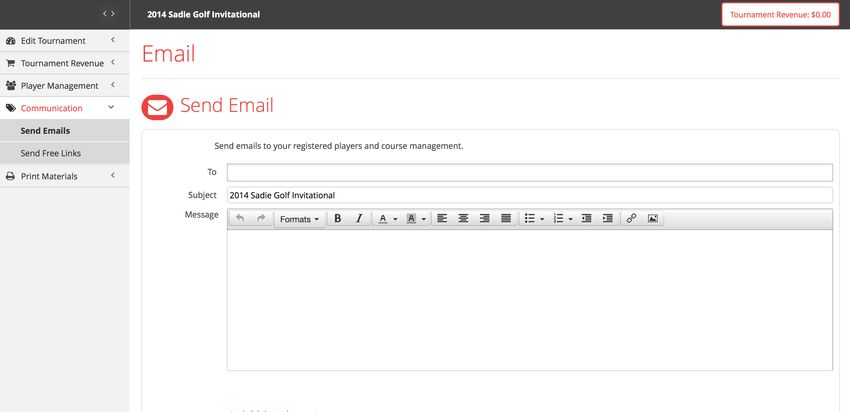Align text left
This screenshot has height=412, width=850.
442,218
